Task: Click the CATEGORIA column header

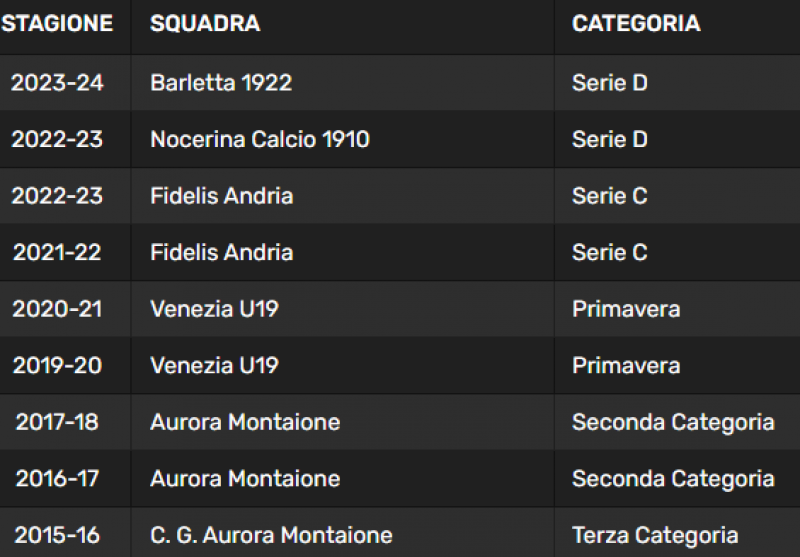Action: pos(636,23)
